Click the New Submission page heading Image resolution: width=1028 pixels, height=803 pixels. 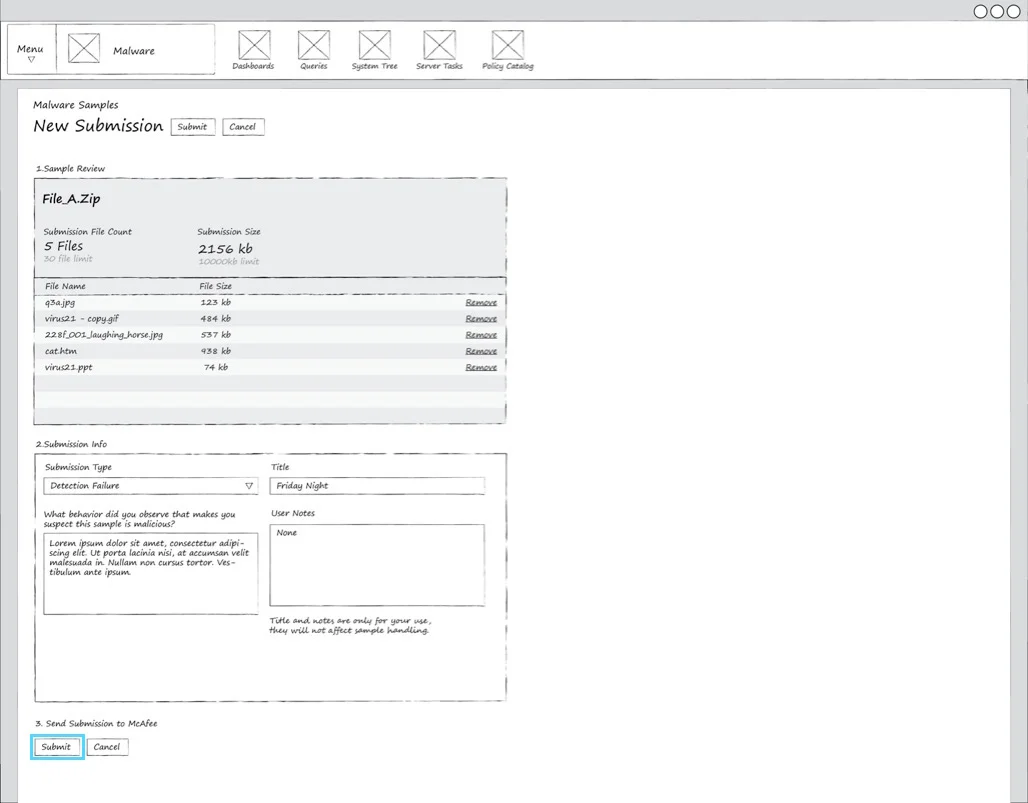98,126
